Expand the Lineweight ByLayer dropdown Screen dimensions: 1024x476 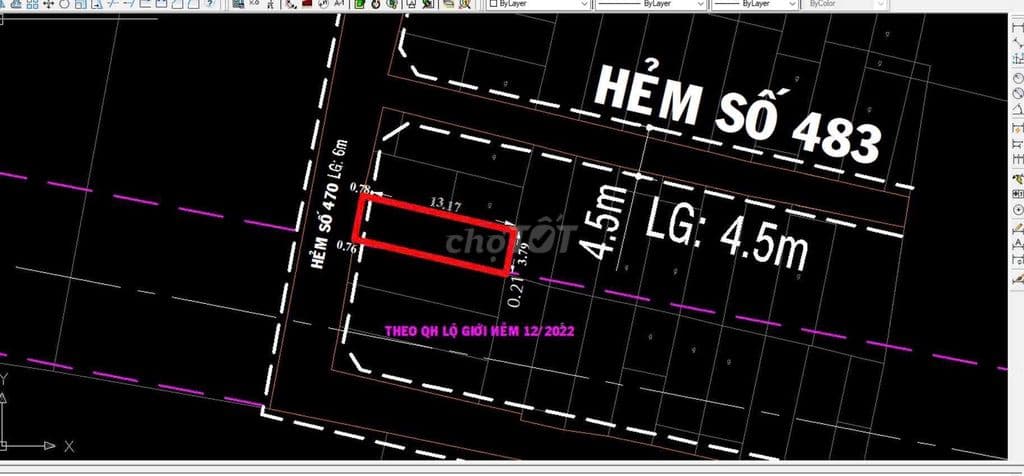tap(754, 5)
